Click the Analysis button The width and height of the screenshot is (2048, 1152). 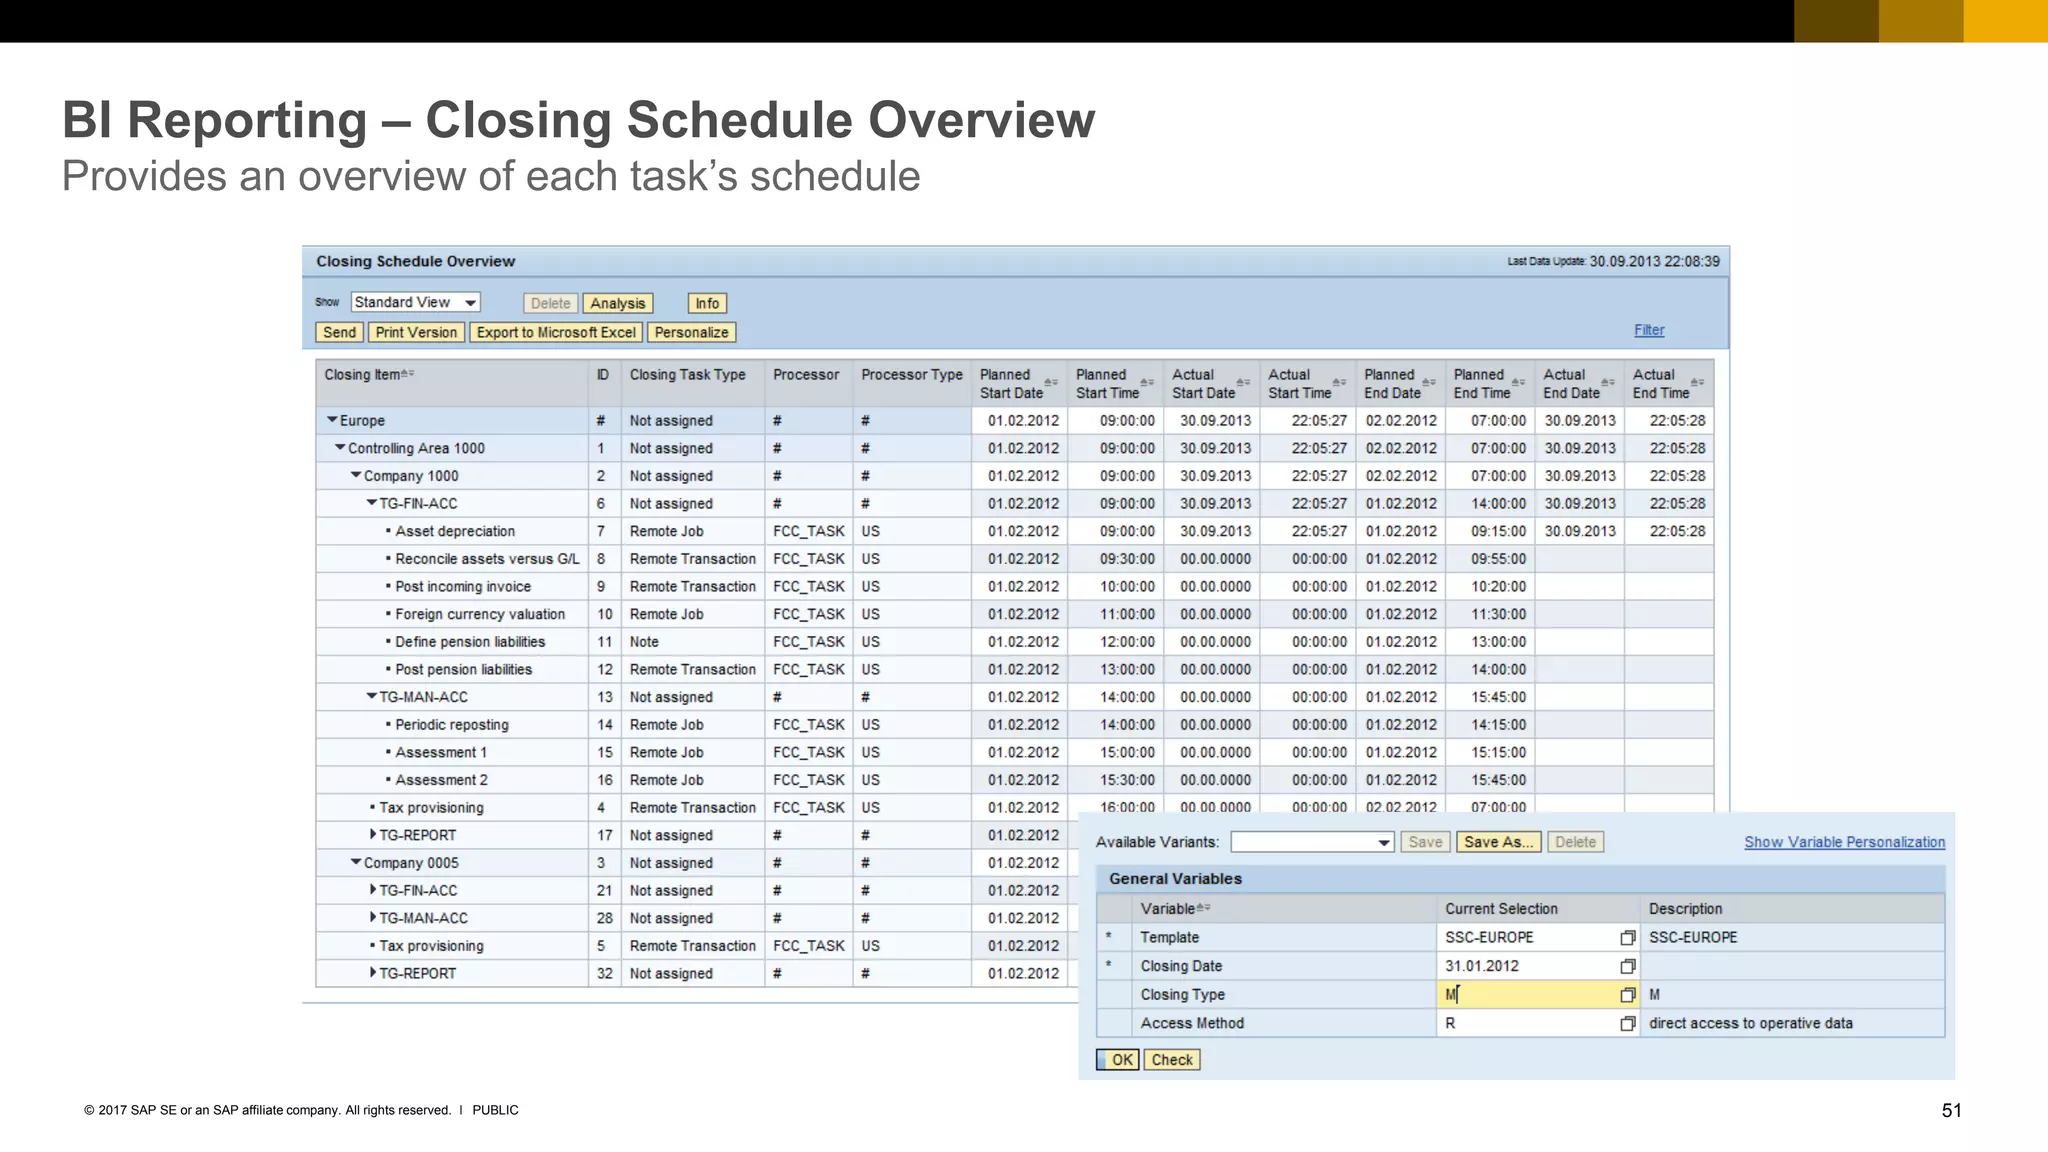[x=617, y=303]
